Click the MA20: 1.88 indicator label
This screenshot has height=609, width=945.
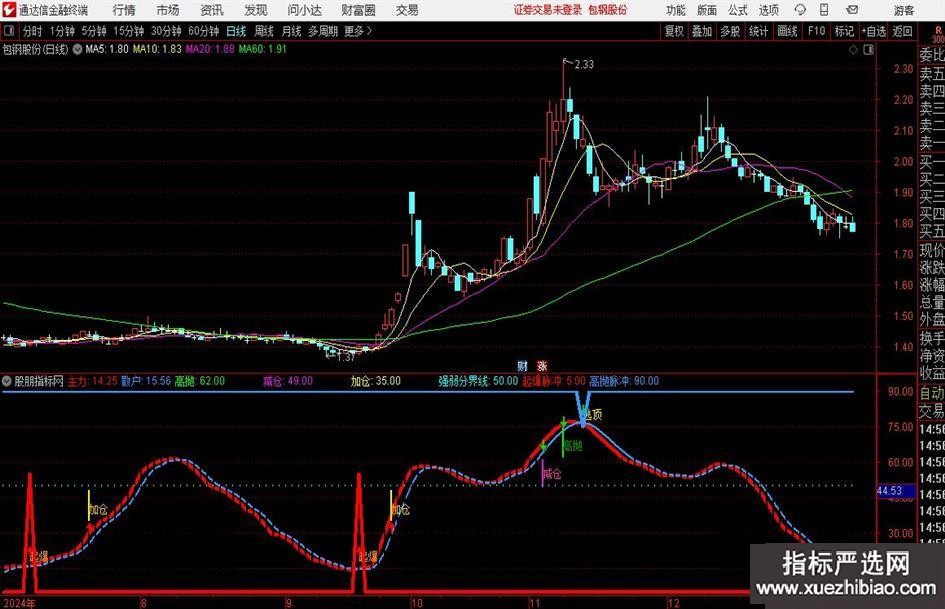coord(210,49)
